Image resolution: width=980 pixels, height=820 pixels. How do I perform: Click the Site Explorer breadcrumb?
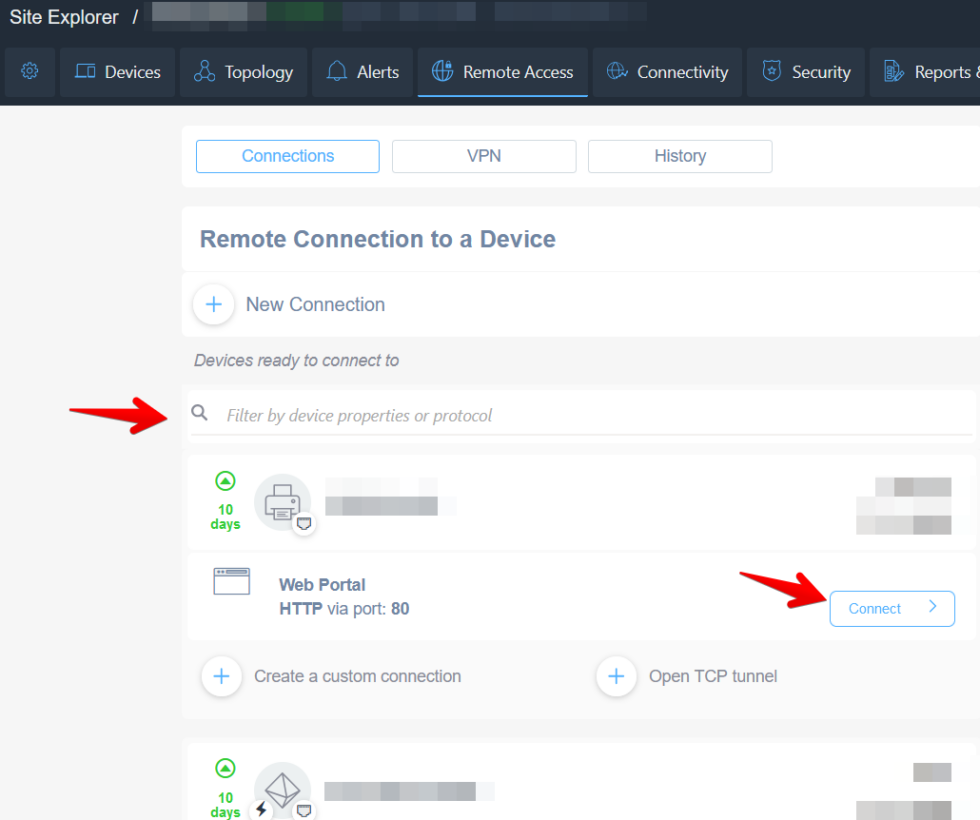[63, 17]
